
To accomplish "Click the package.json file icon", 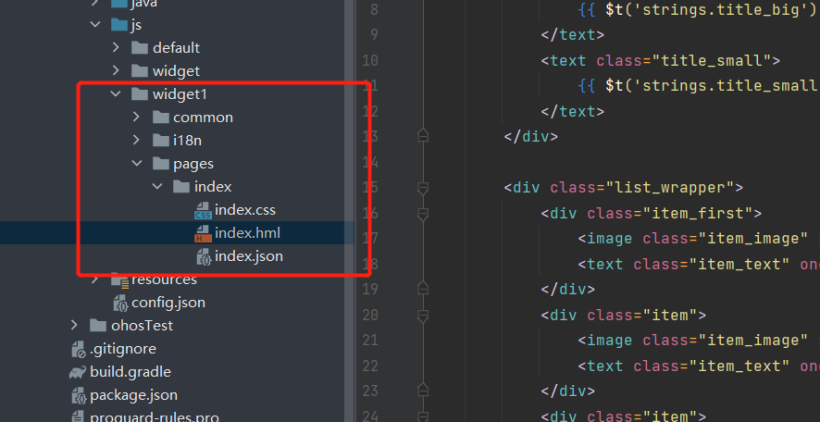I will [x=78, y=395].
